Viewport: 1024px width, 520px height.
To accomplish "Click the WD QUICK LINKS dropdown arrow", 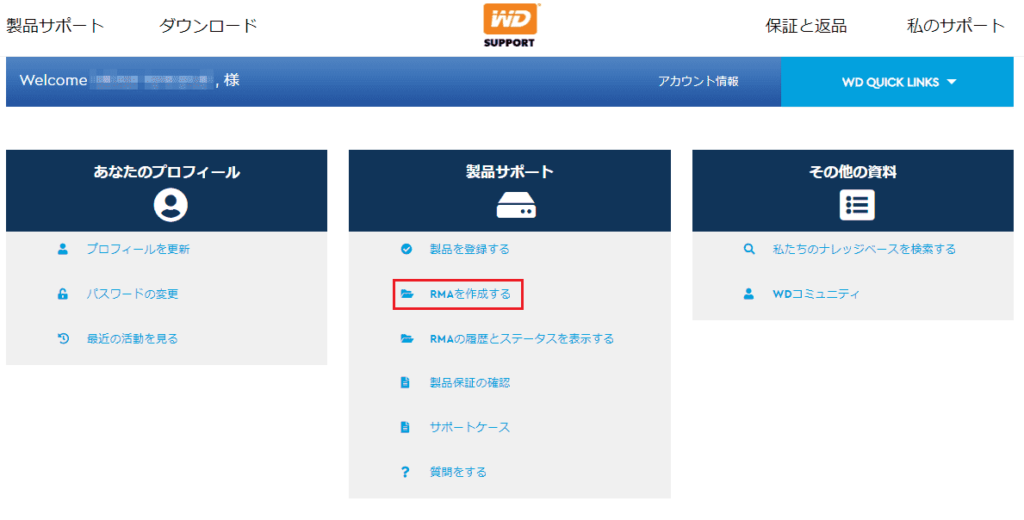I will pos(951,82).
